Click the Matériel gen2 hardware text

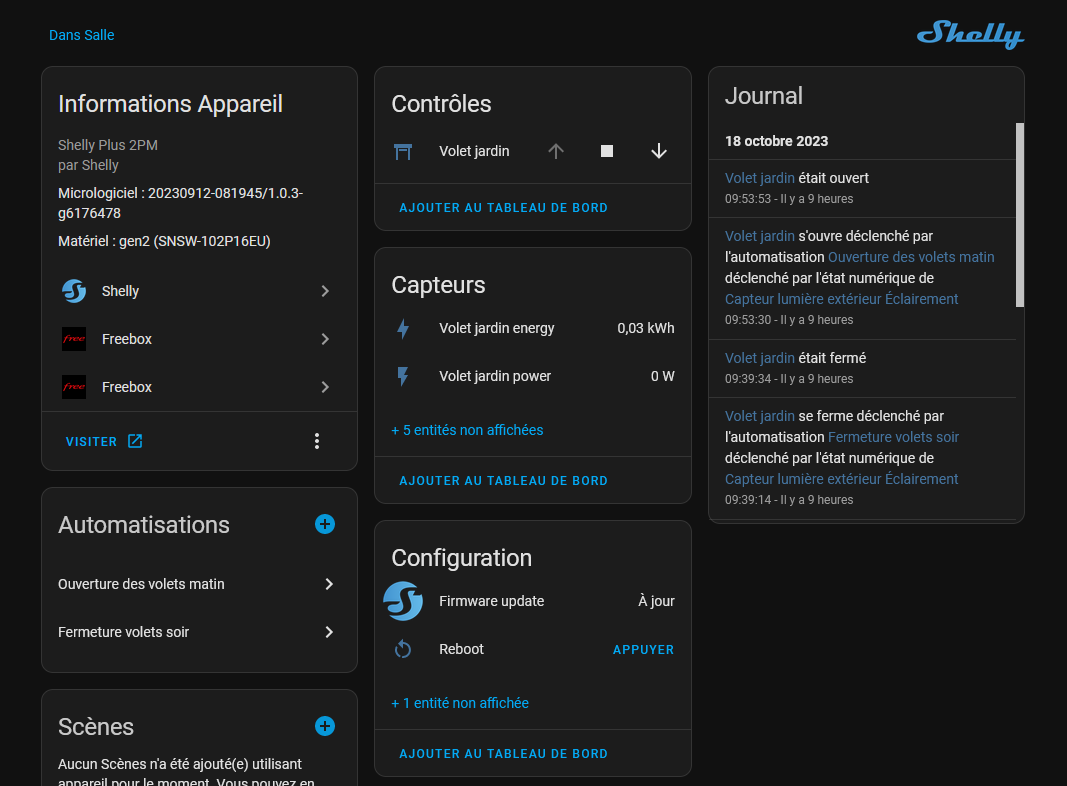click(x=164, y=242)
